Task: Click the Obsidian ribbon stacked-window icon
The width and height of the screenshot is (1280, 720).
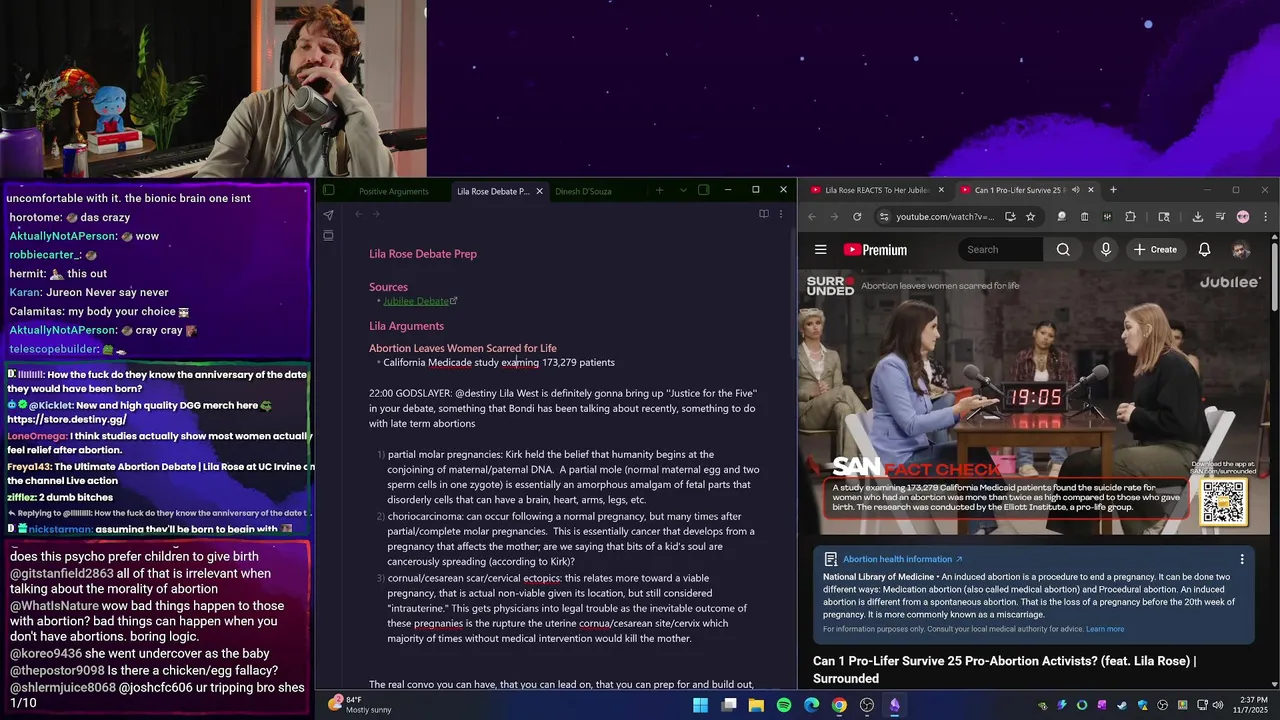Action: click(328, 236)
